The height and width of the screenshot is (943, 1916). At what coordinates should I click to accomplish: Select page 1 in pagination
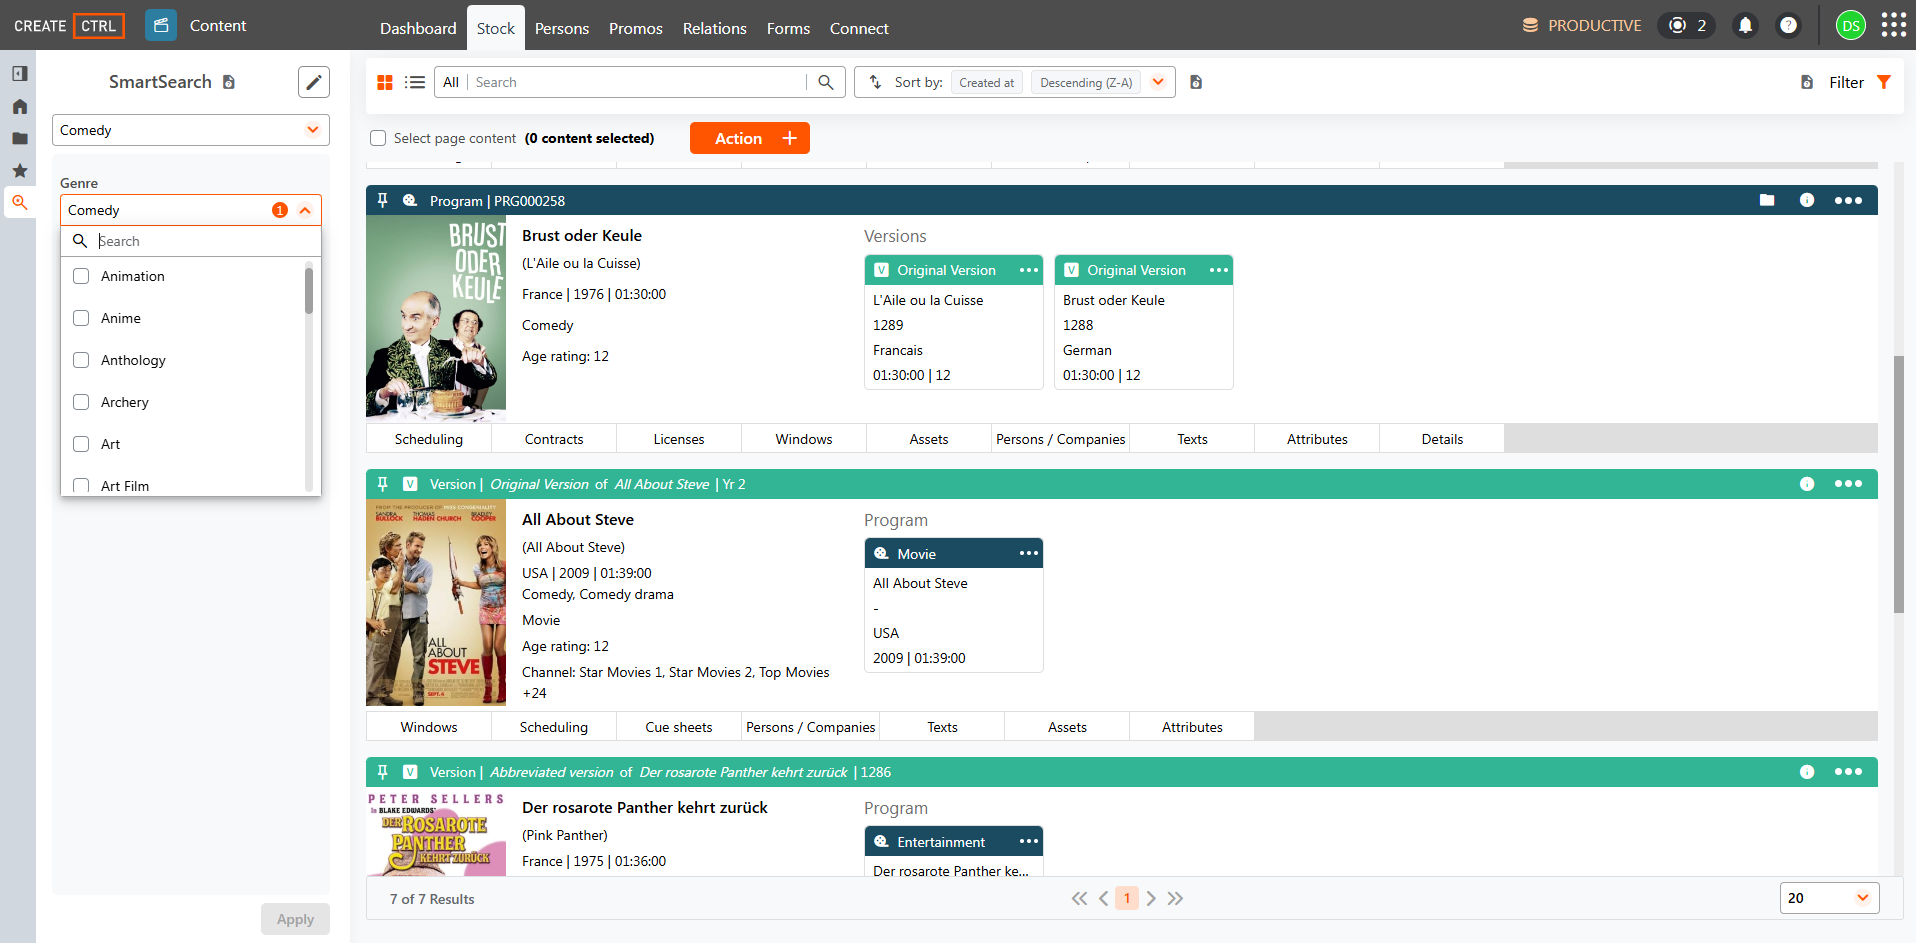point(1127,898)
